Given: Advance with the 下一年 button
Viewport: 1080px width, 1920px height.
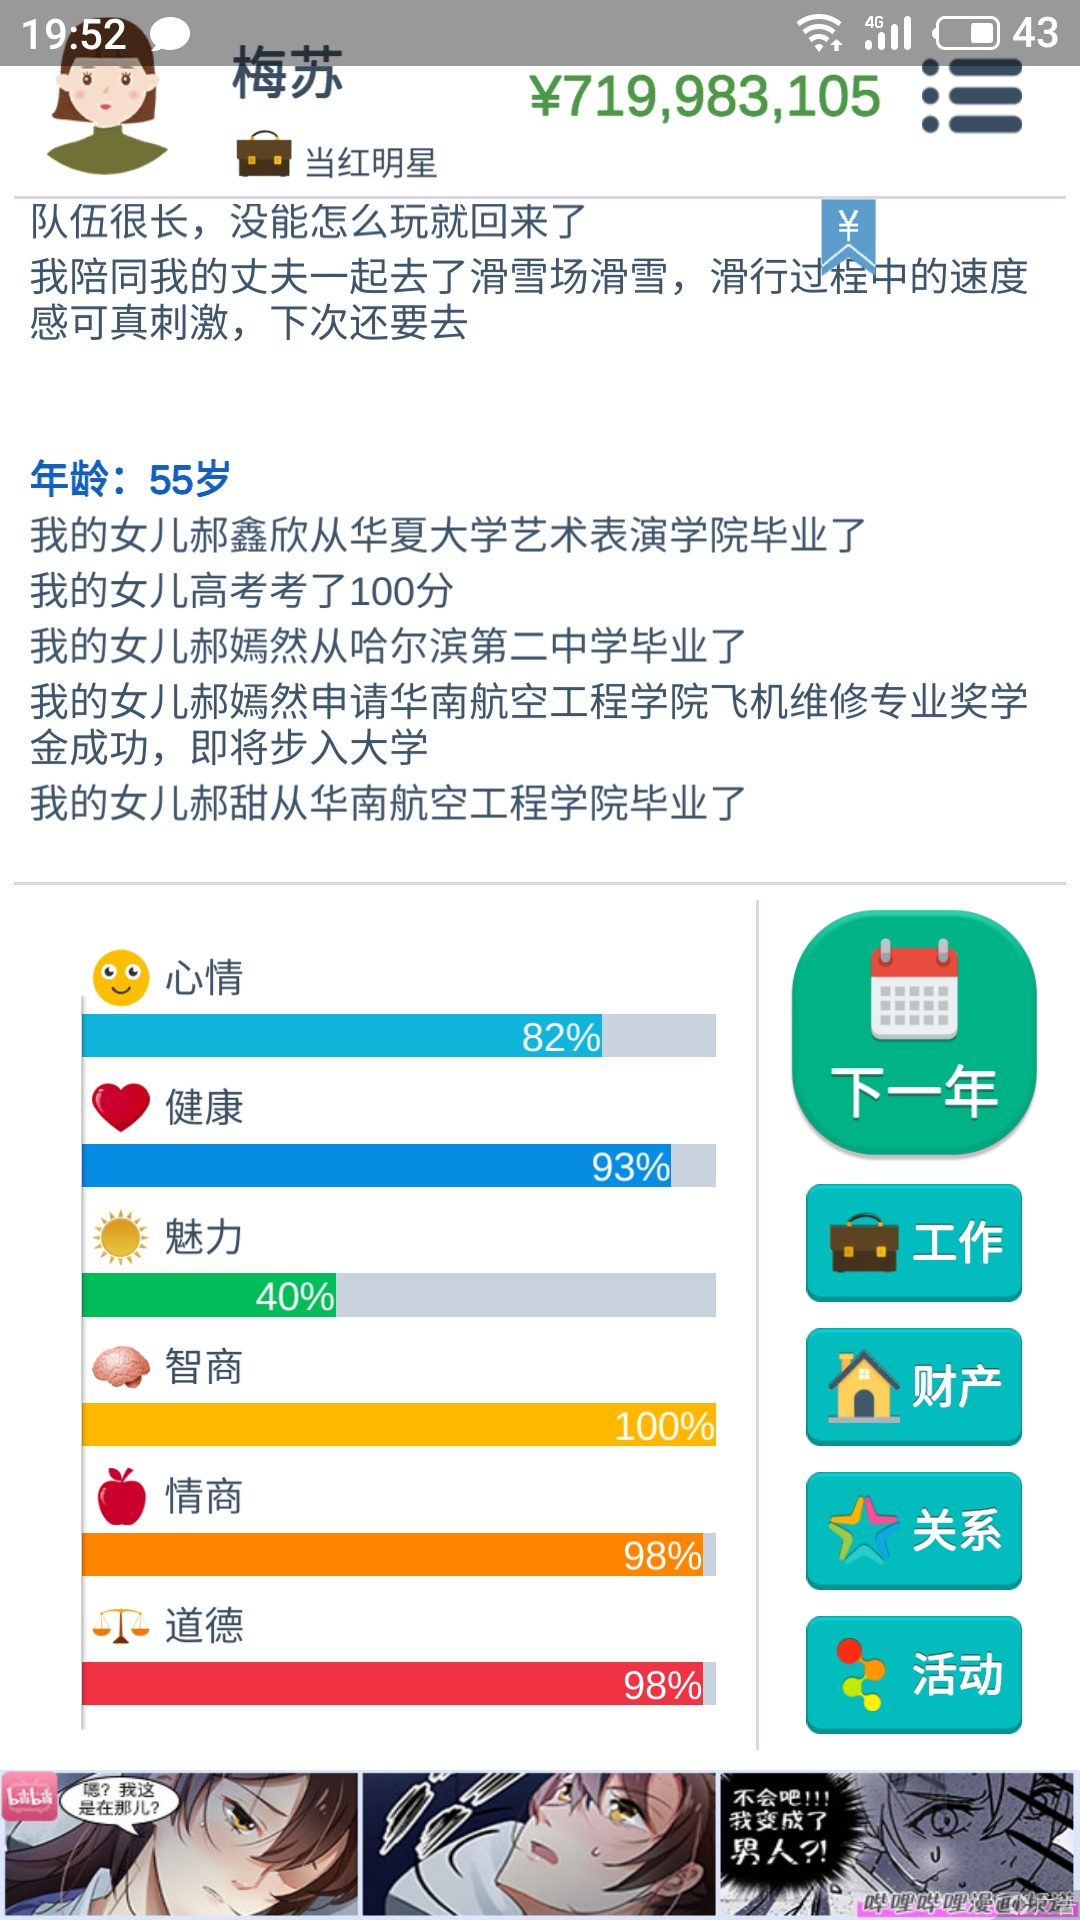Looking at the screenshot, I should click(914, 1033).
